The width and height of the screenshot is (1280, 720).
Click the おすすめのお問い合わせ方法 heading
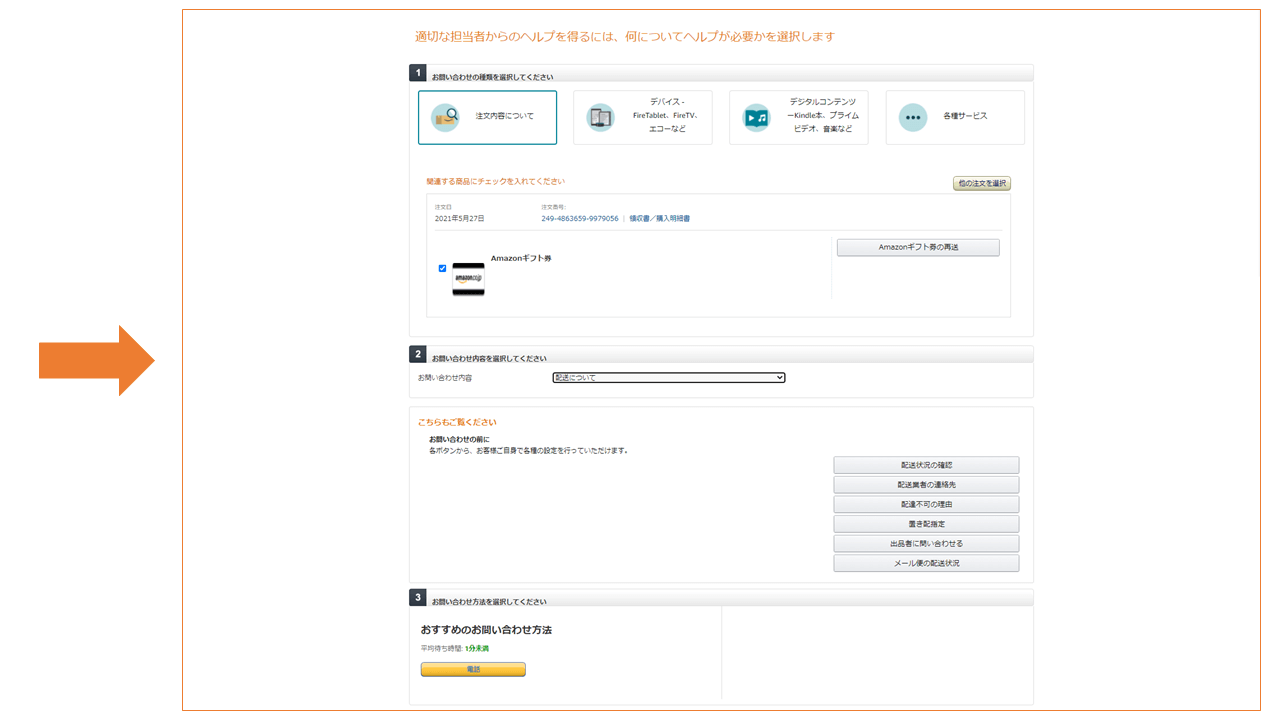coord(486,630)
